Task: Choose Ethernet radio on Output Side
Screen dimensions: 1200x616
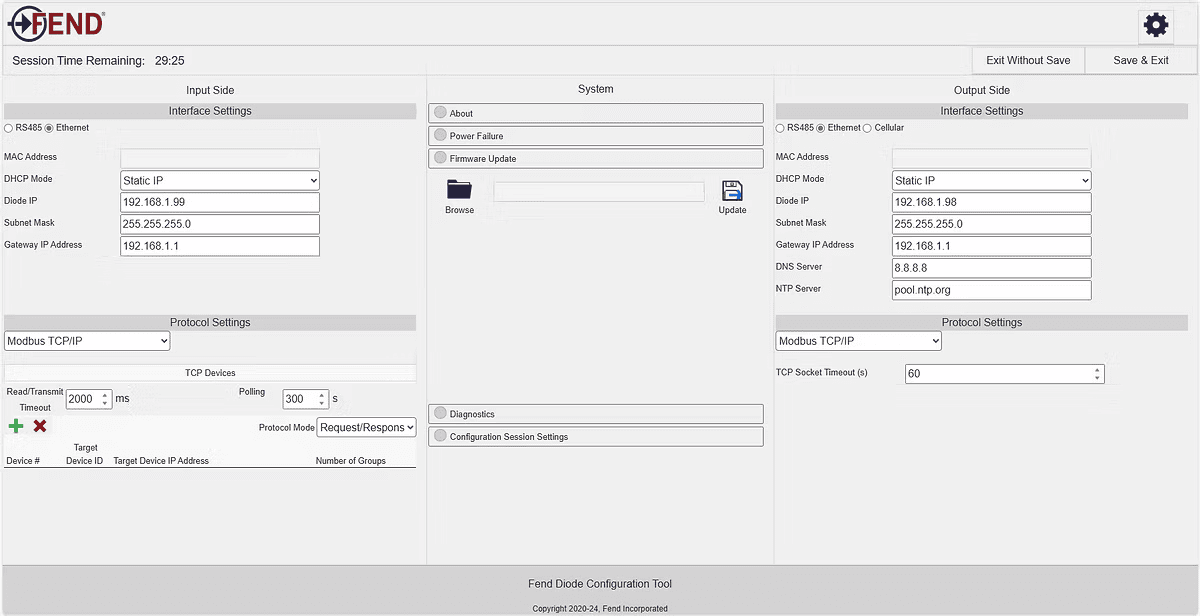Action: coord(821,128)
